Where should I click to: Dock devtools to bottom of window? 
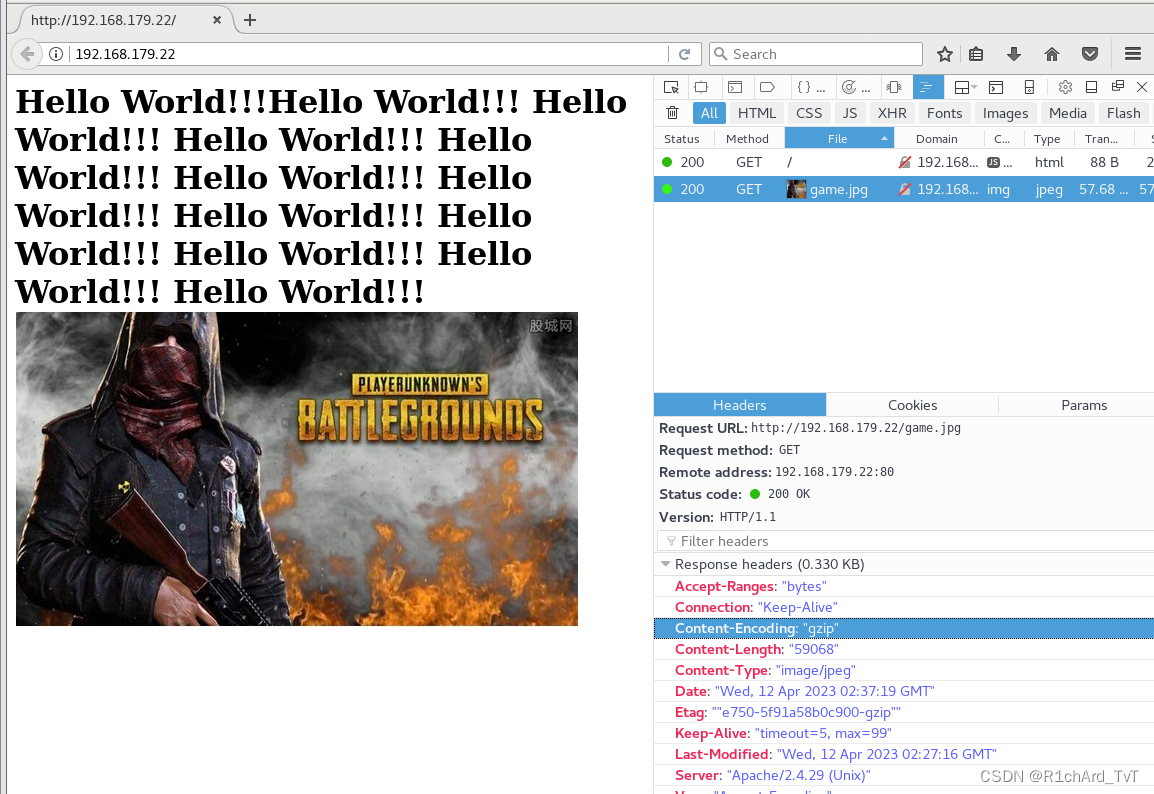1091,88
